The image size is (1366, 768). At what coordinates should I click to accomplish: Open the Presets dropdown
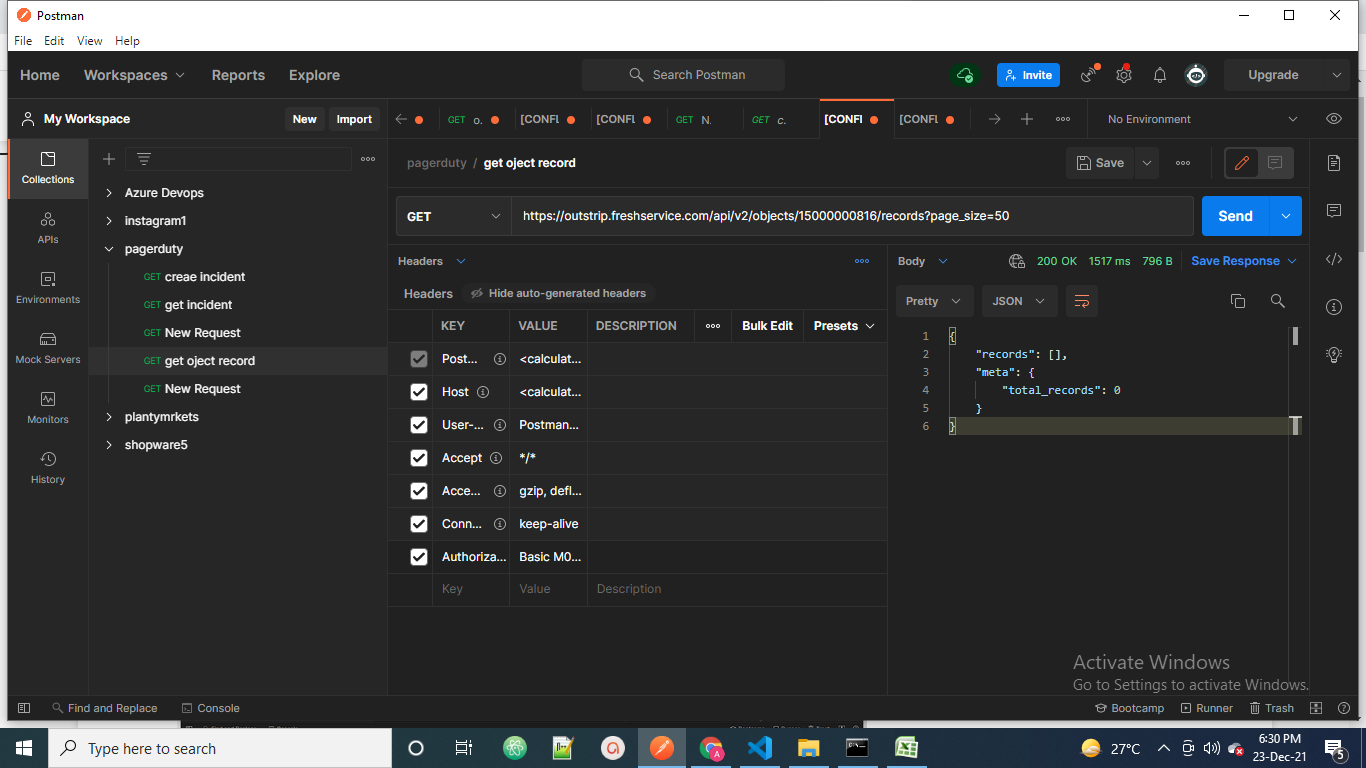pos(844,326)
